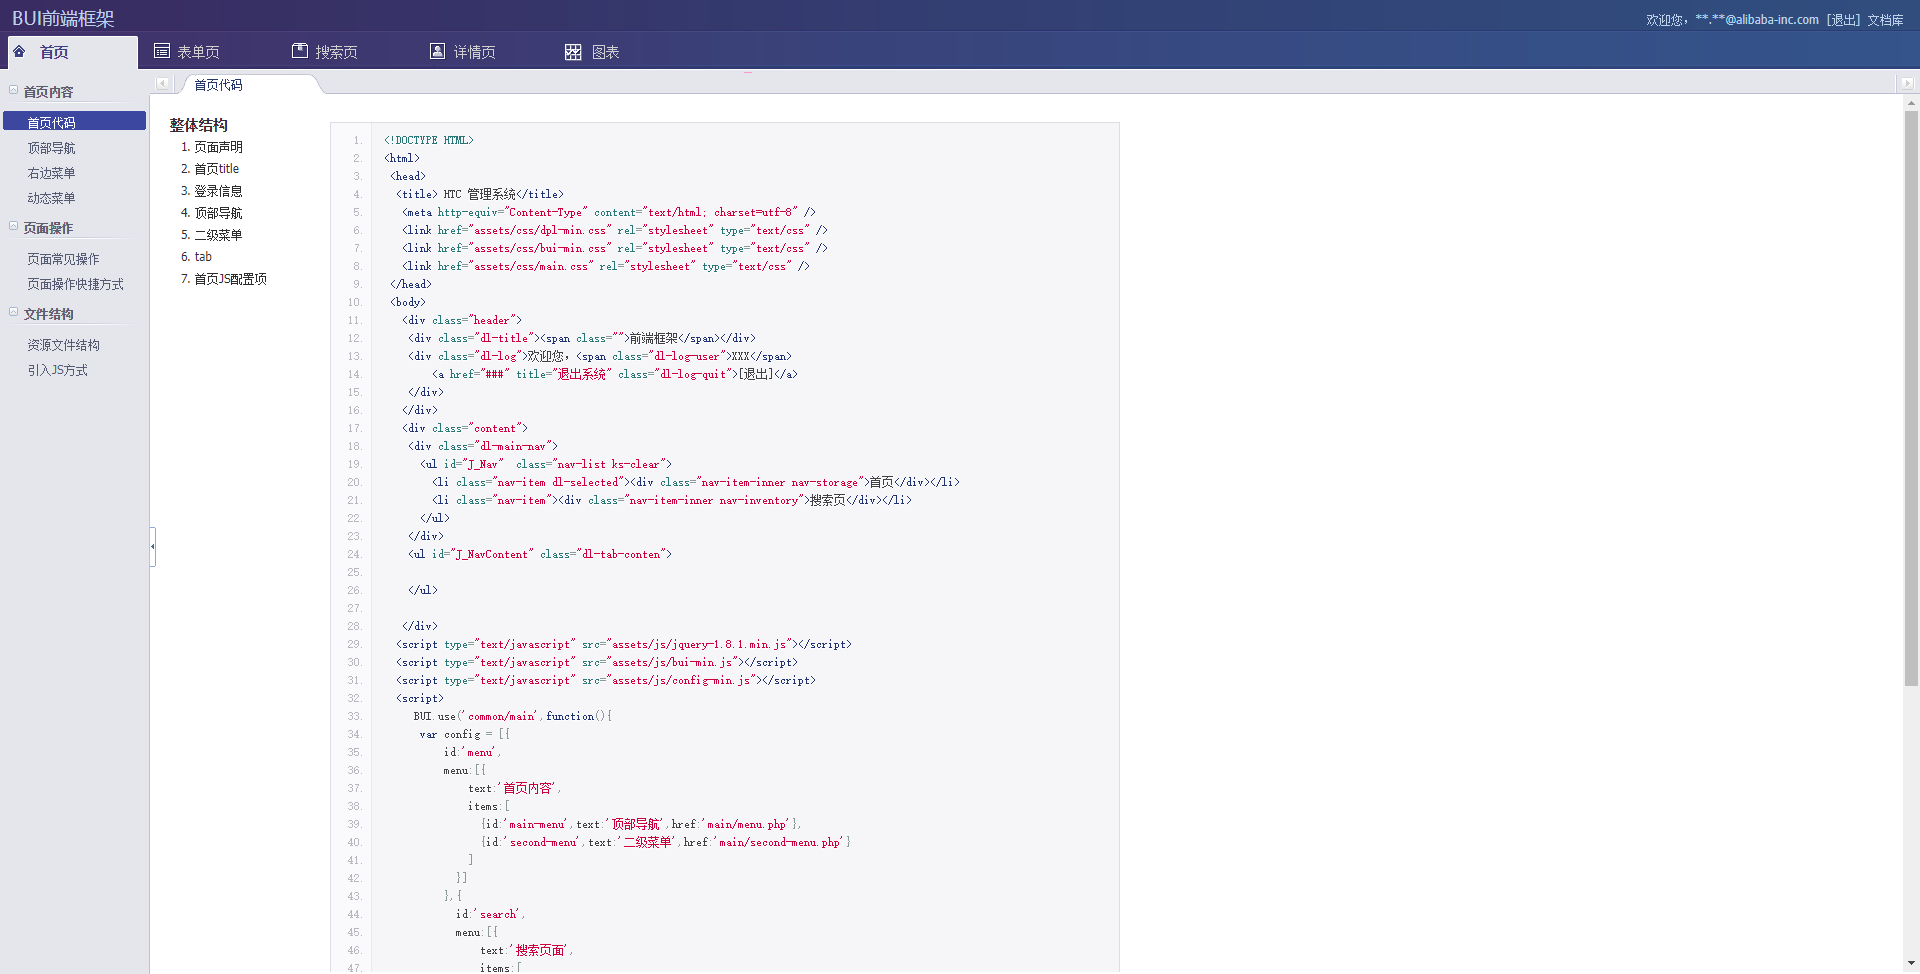This screenshot has height=974, width=1920.
Task: Click the chart grid icon beside 图表
Action: [573, 52]
